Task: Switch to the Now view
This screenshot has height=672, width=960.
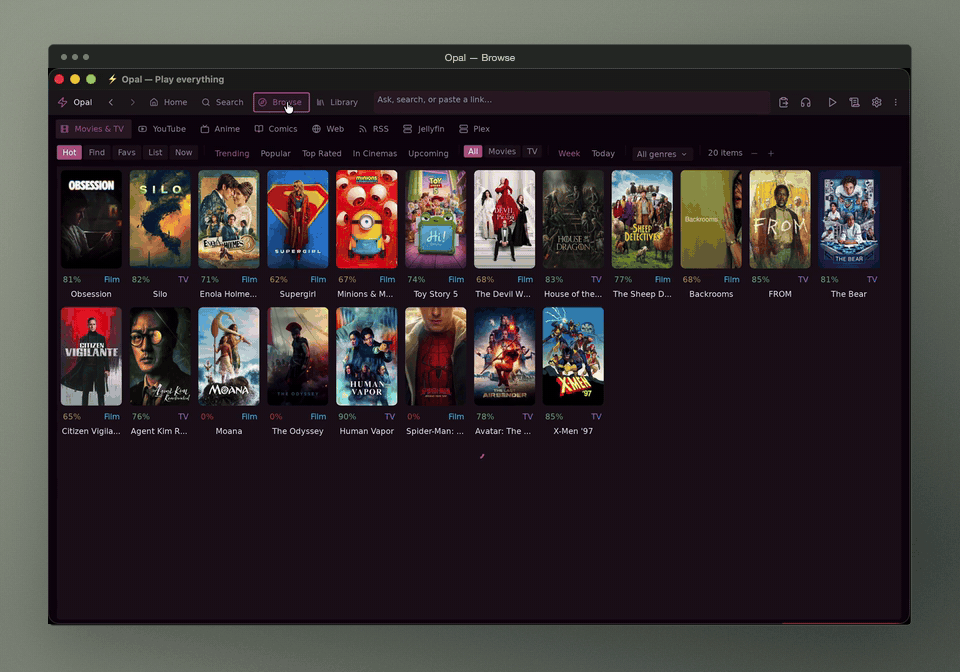Action: click(x=184, y=152)
